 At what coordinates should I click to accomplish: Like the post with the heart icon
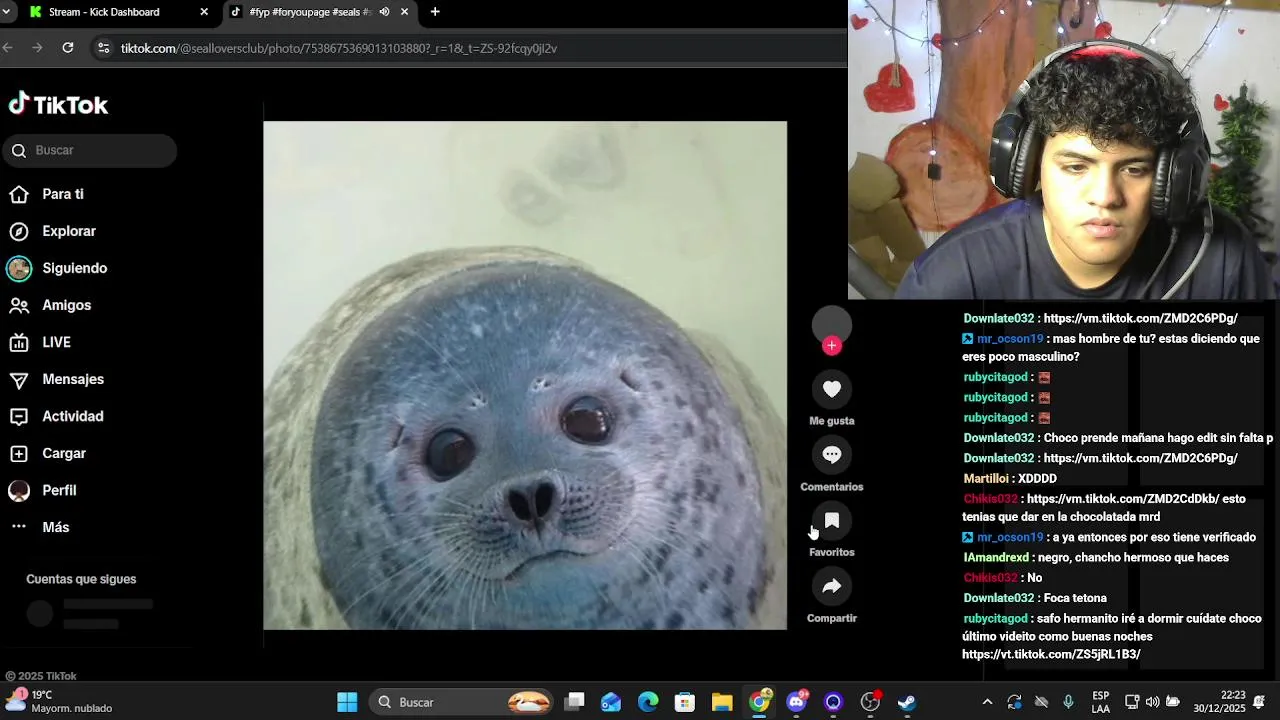point(832,389)
